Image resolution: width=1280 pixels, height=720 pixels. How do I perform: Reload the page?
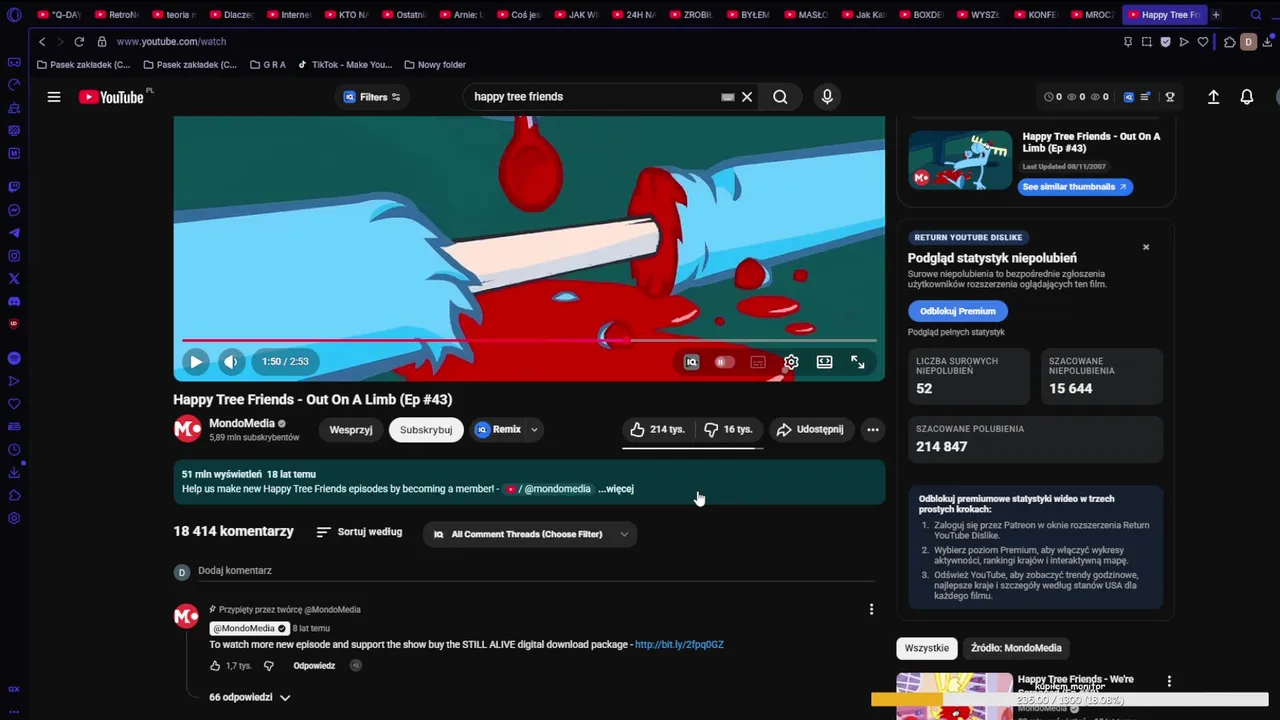coord(79,42)
